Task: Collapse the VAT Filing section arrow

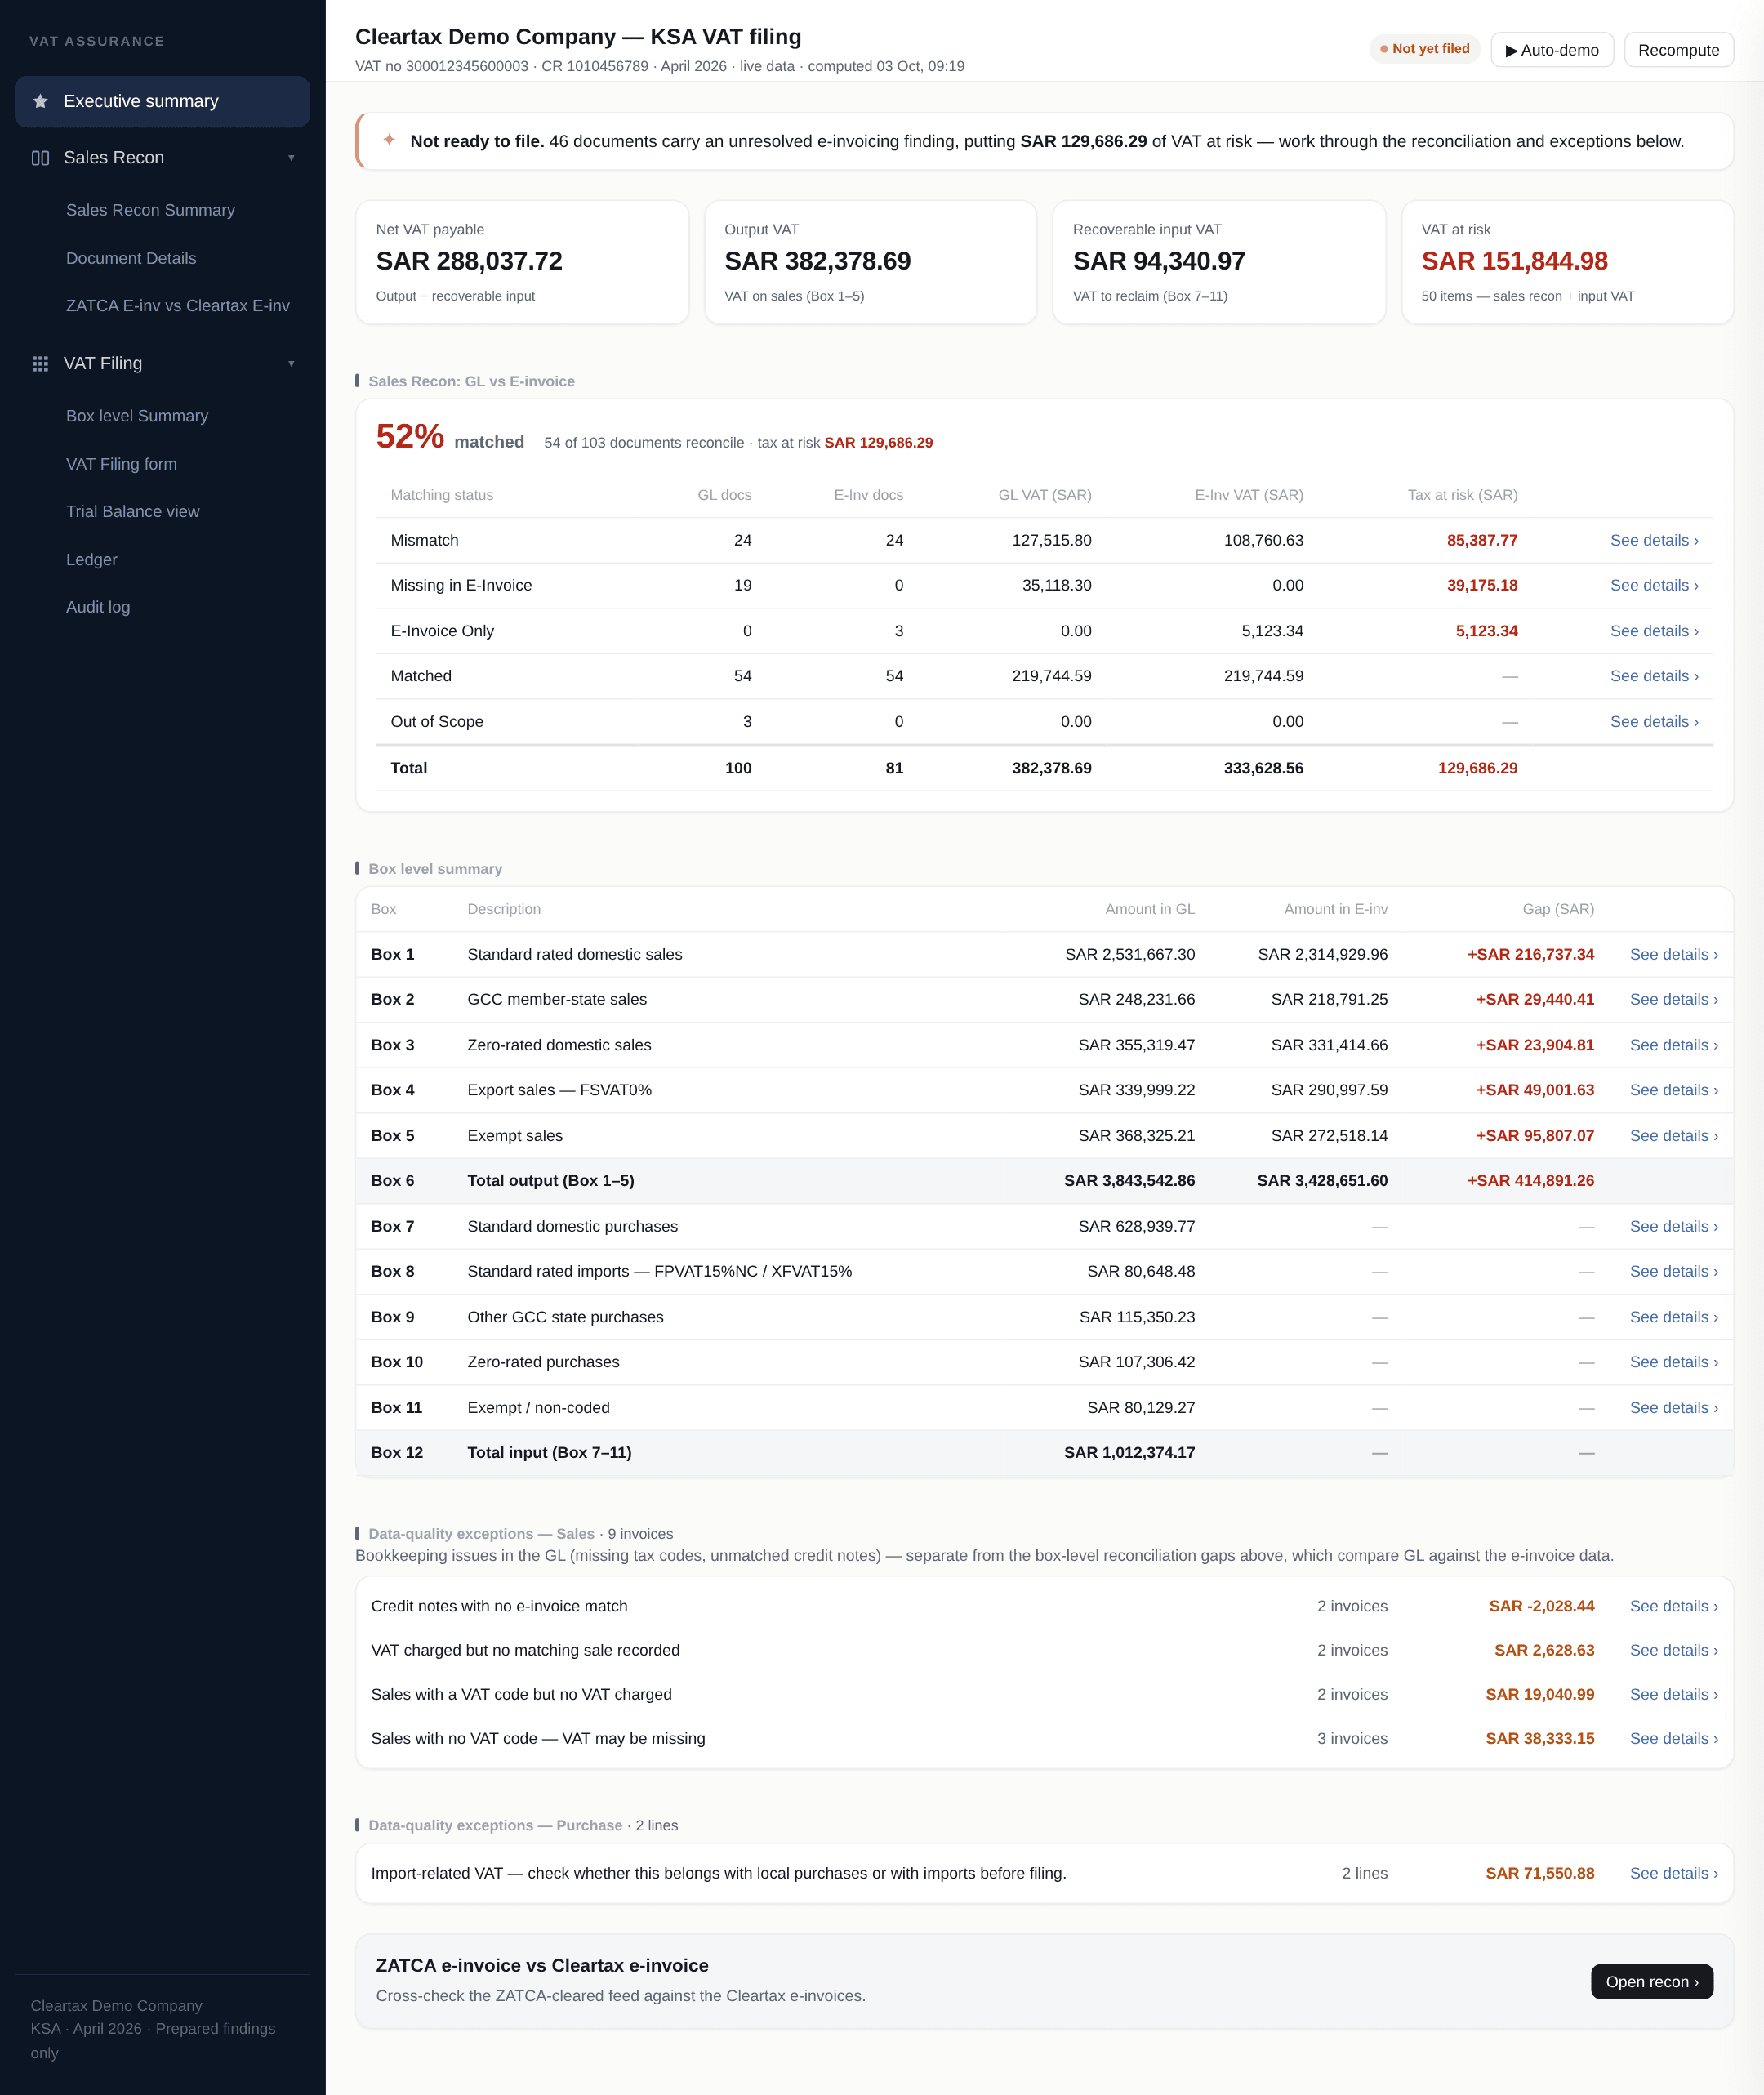Action: pyautogui.click(x=291, y=364)
